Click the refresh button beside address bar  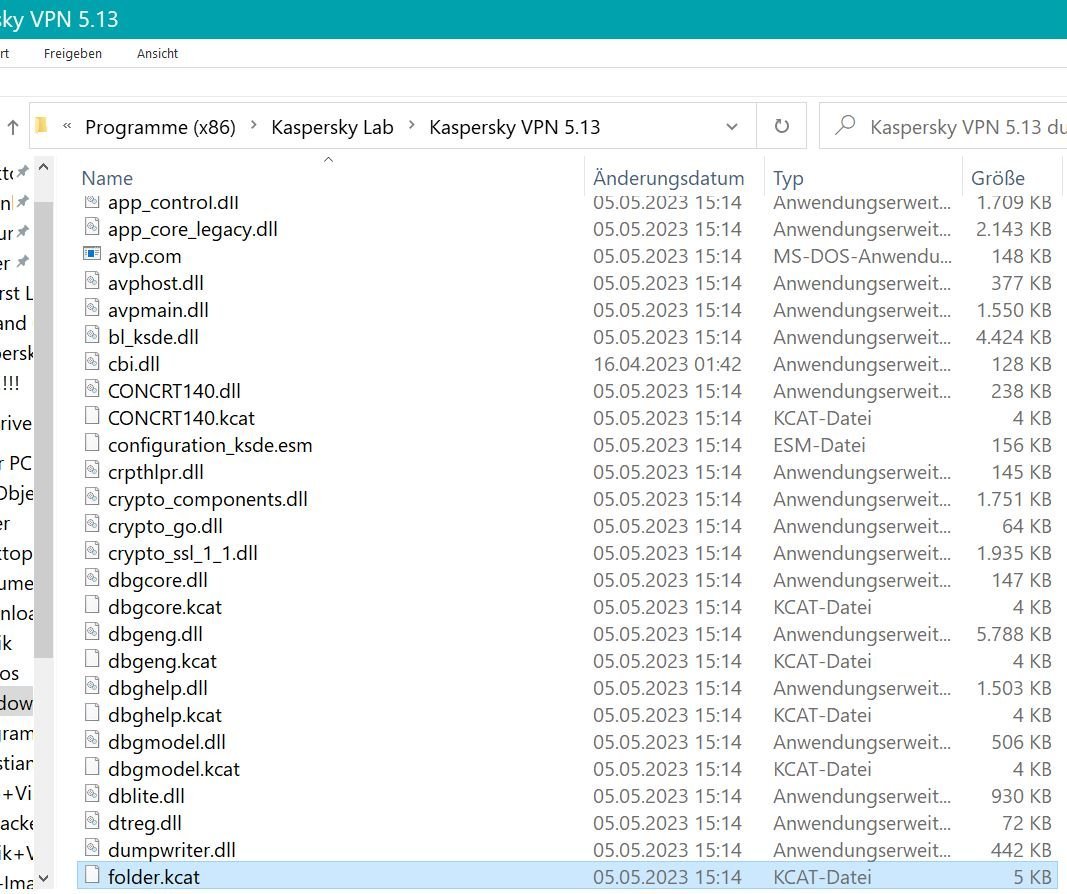(x=782, y=127)
